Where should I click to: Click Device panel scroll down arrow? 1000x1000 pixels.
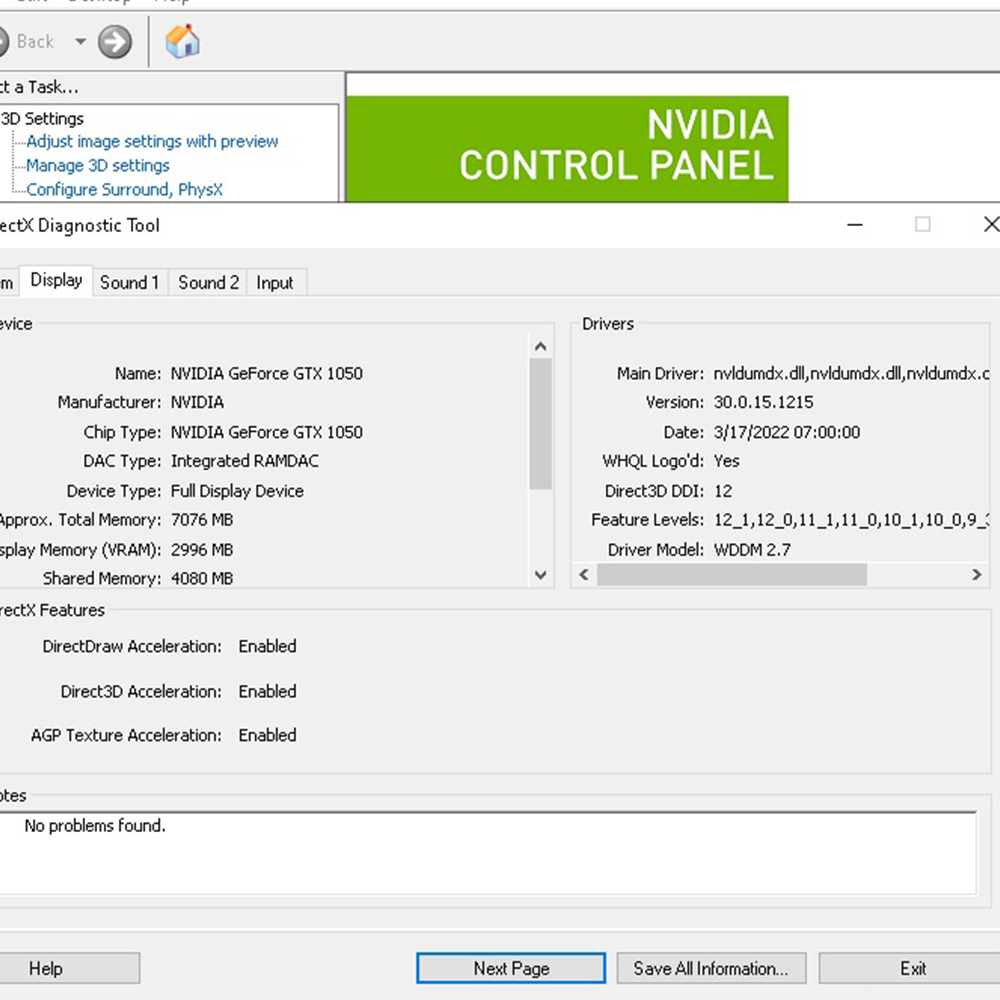point(541,575)
